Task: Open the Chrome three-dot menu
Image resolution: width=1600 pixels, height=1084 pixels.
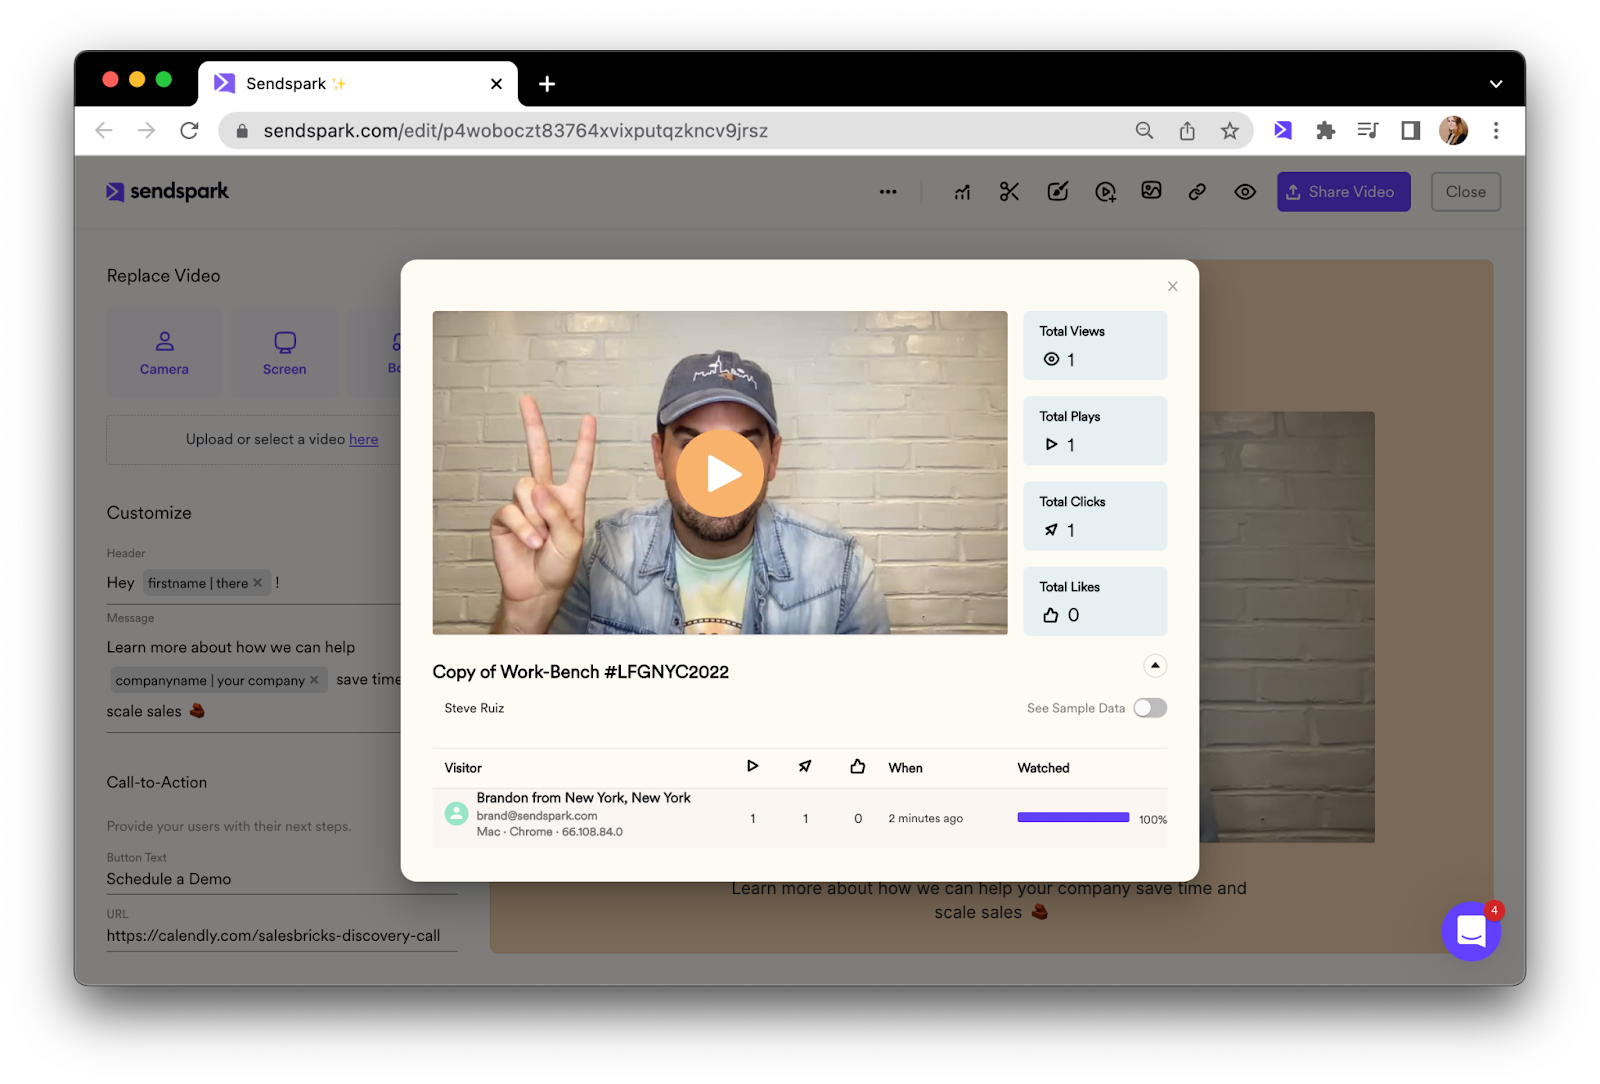Action: 1496,130
